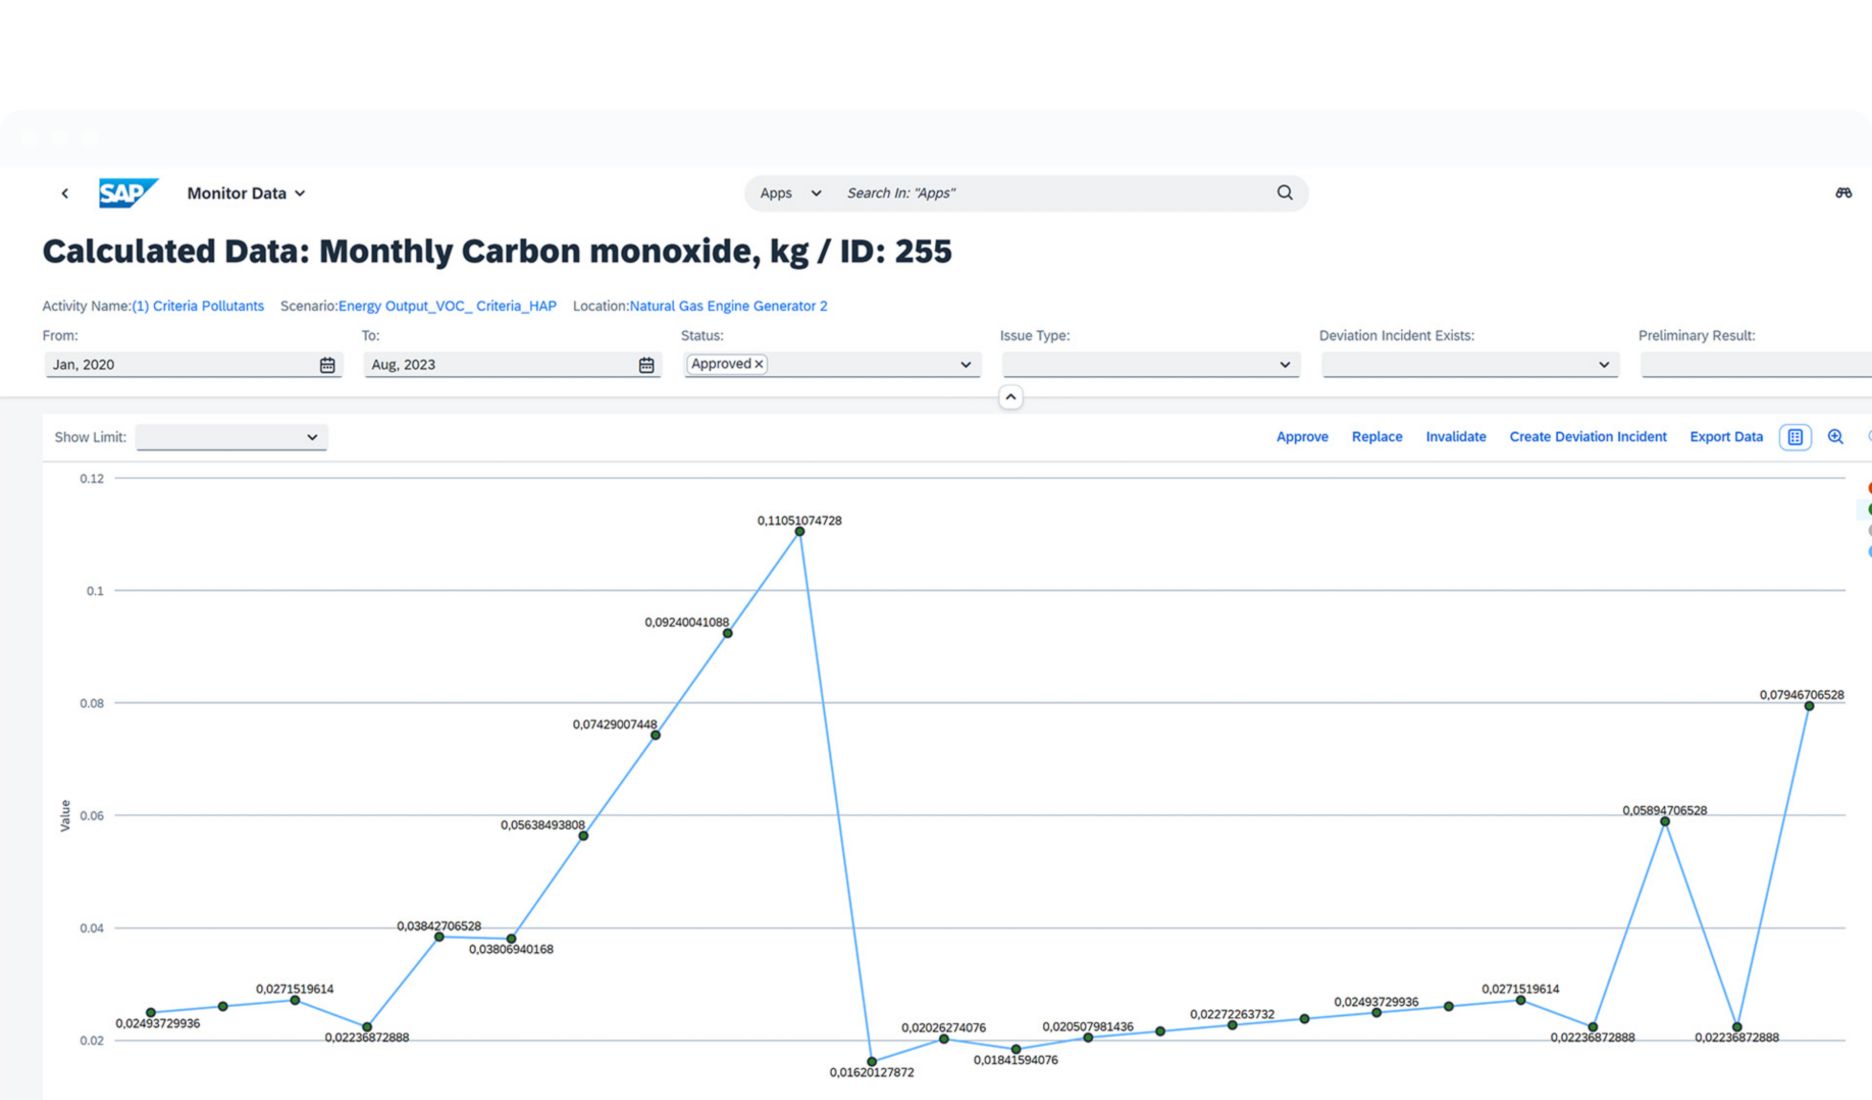Open the search magnifier in the Apps search bar
1872x1100 pixels.
pos(1284,192)
